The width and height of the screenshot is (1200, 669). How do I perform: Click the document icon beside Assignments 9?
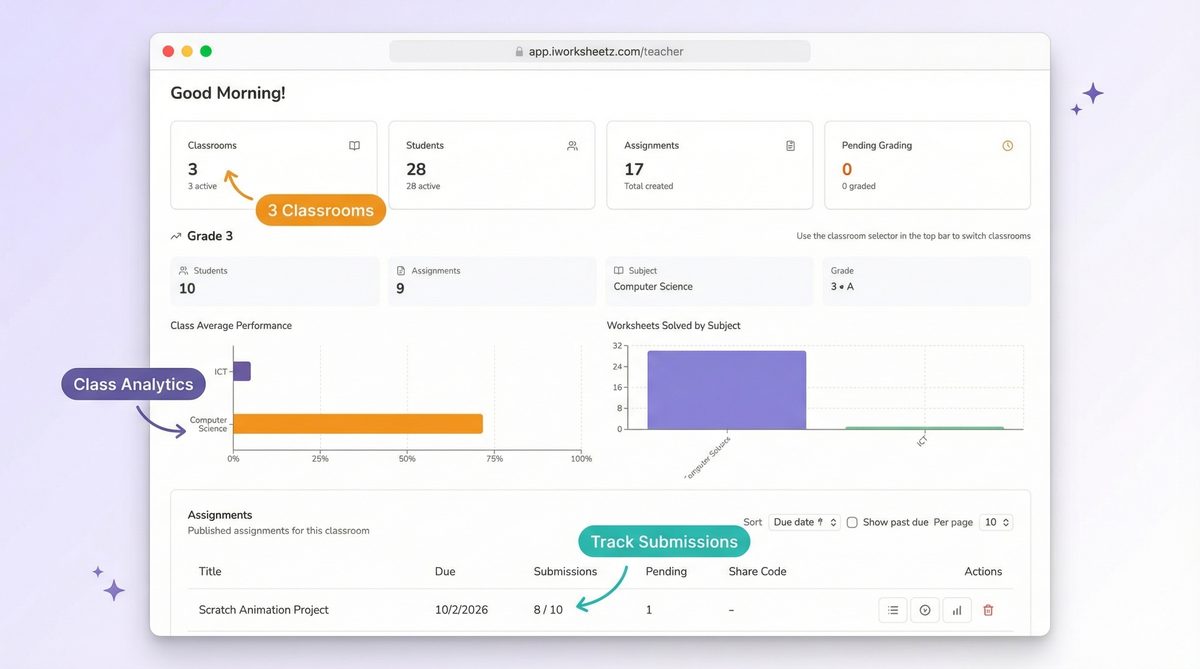point(401,271)
